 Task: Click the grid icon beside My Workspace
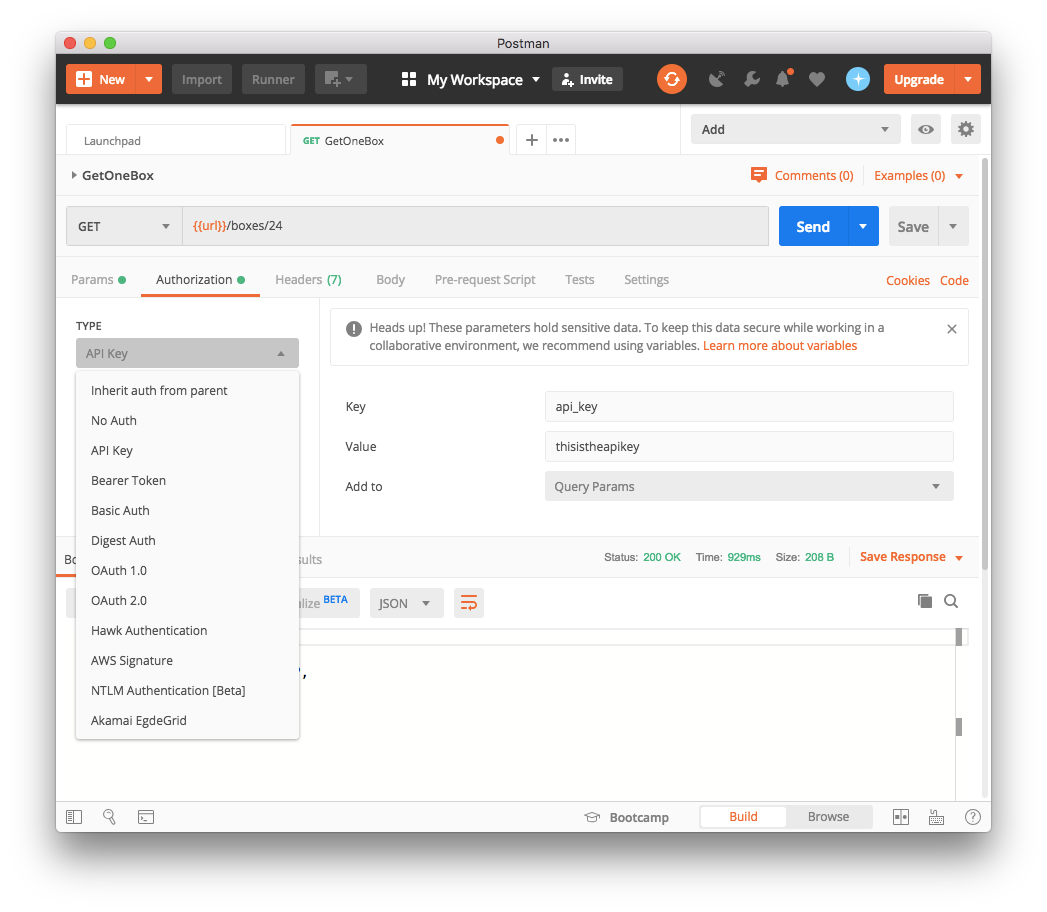[x=409, y=79]
